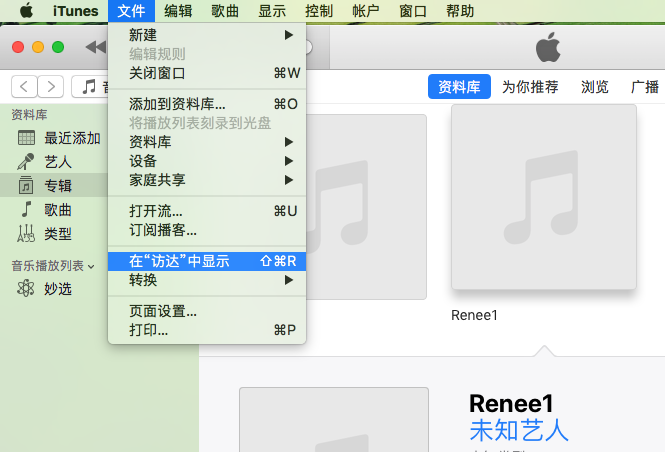
Task: Click the expanded album detail artwork
Action: point(334,419)
